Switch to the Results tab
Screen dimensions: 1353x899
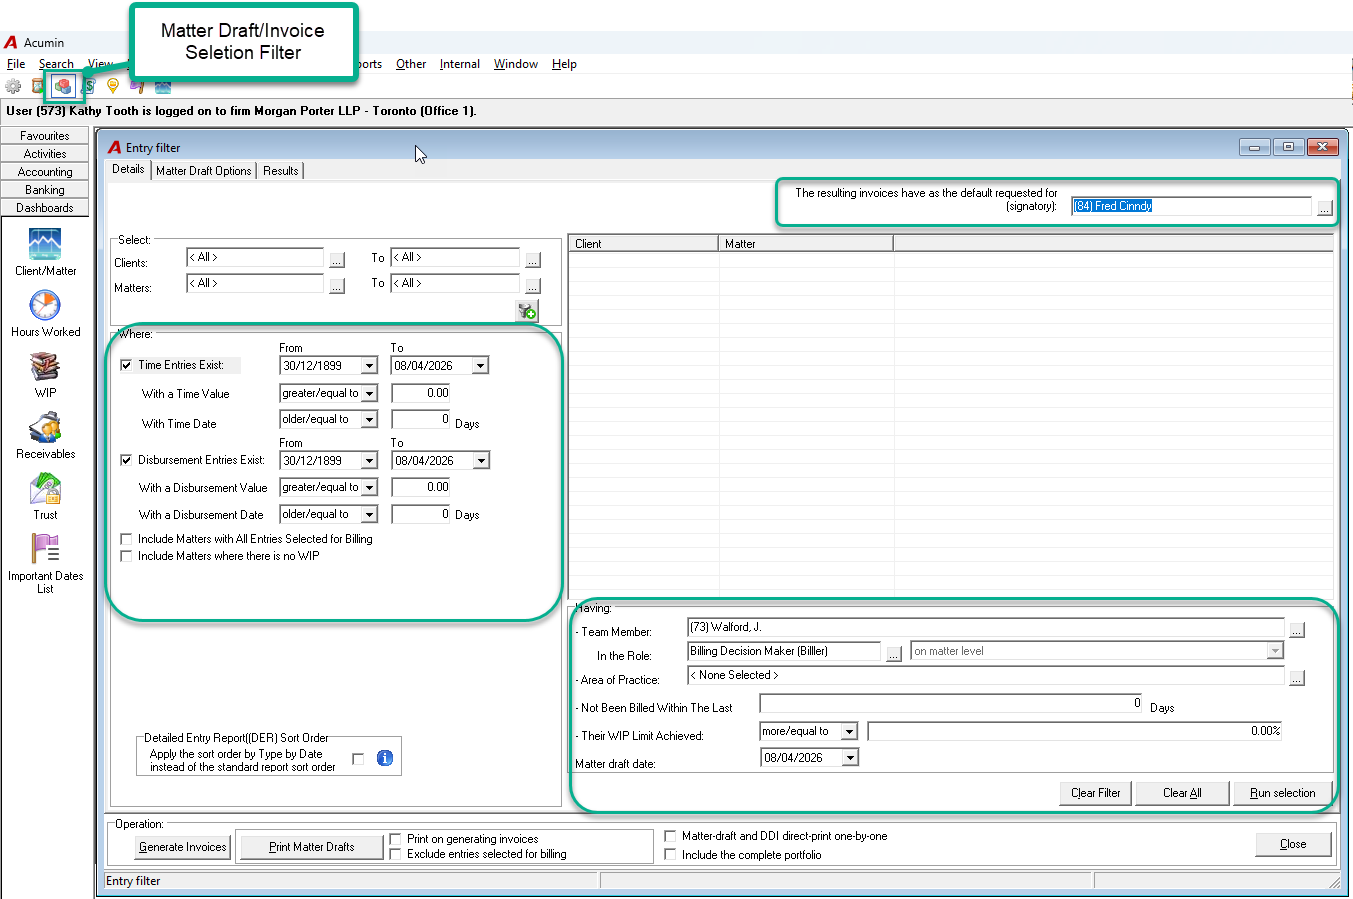pyautogui.click(x=281, y=171)
